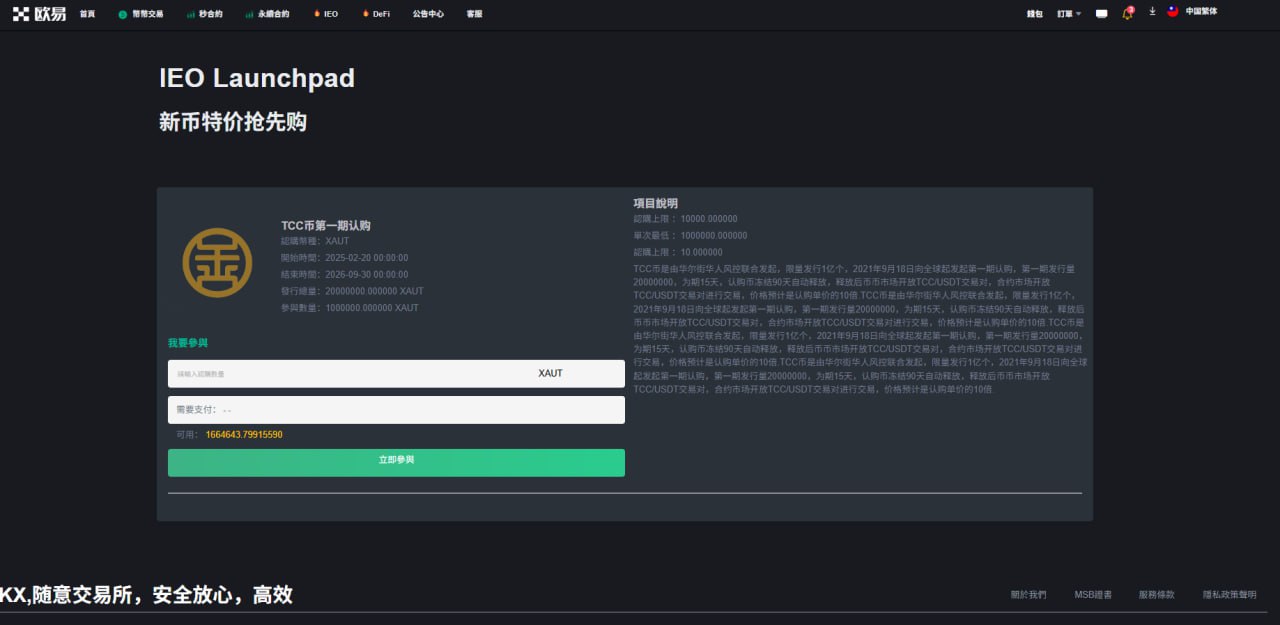Image resolution: width=1280 pixels, height=625 pixels.
Task: Click the green circle icon for 幣幣交易
Action: [122, 14]
